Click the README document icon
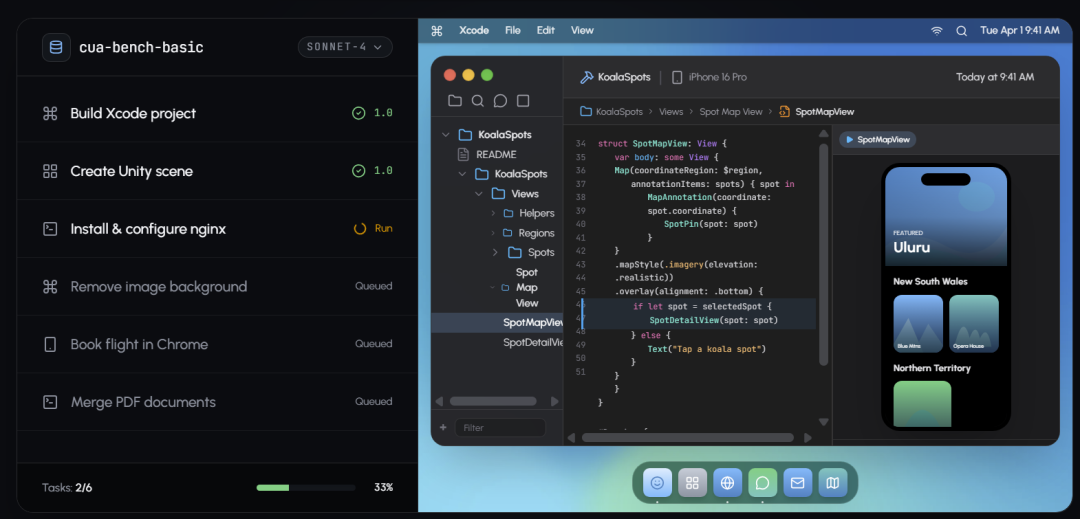1080x519 pixels. pos(464,155)
